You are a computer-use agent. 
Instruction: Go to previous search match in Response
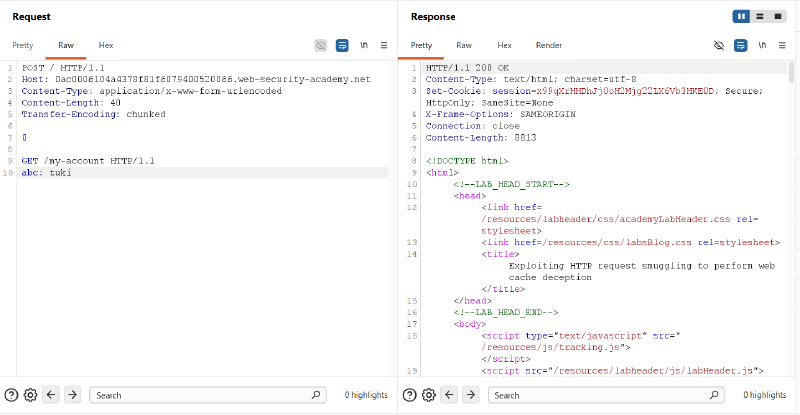[449, 395]
